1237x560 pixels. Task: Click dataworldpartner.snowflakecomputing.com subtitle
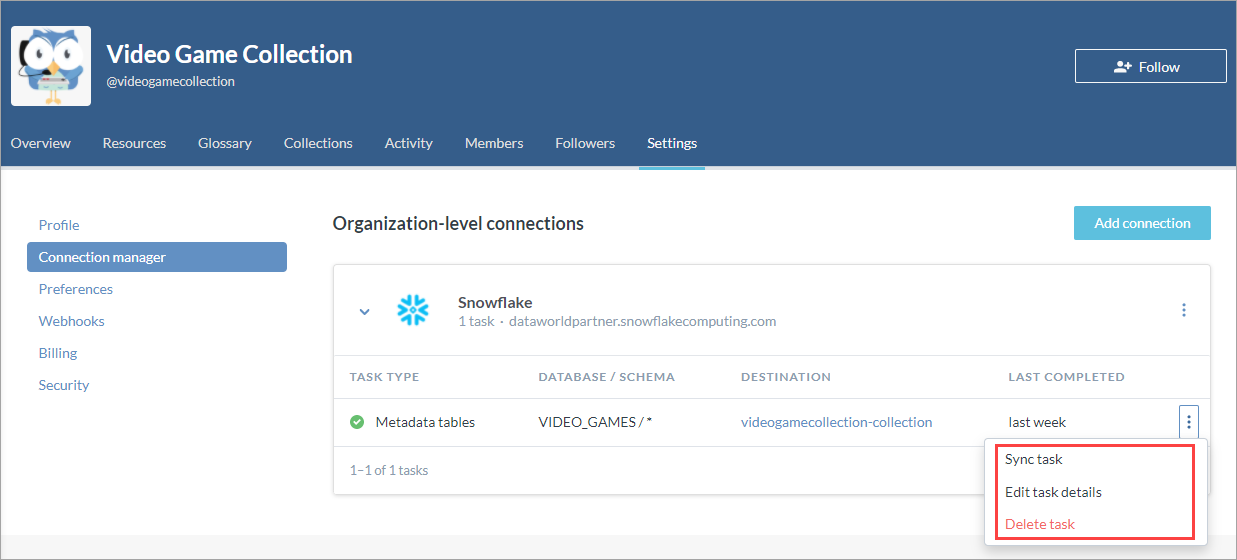[643, 322]
